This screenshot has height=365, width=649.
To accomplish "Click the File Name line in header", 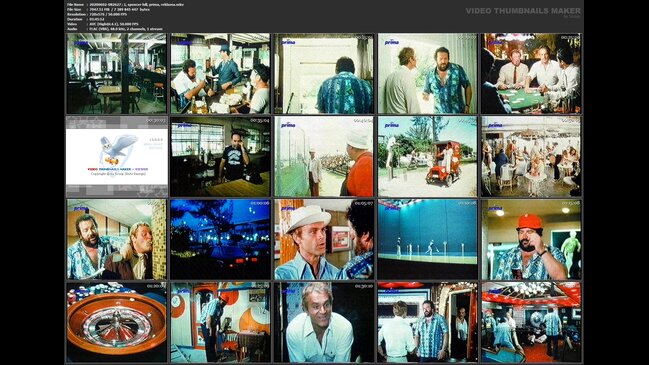I will 125,4.
